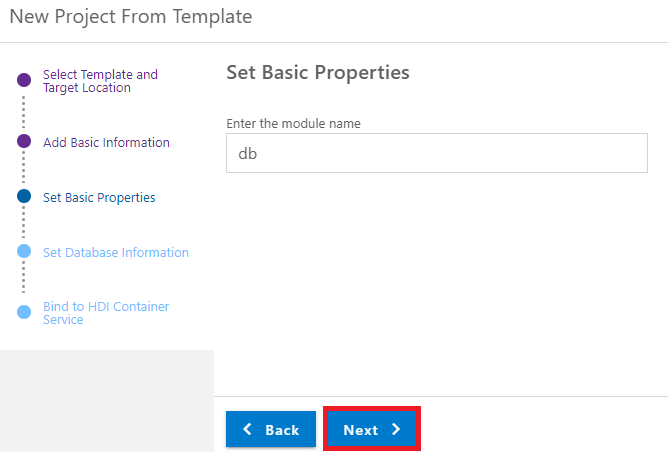Image resolution: width=668 pixels, height=452 pixels.
Task: Open the 'Add Basic Information' step
Action: [x=106, y=142]
